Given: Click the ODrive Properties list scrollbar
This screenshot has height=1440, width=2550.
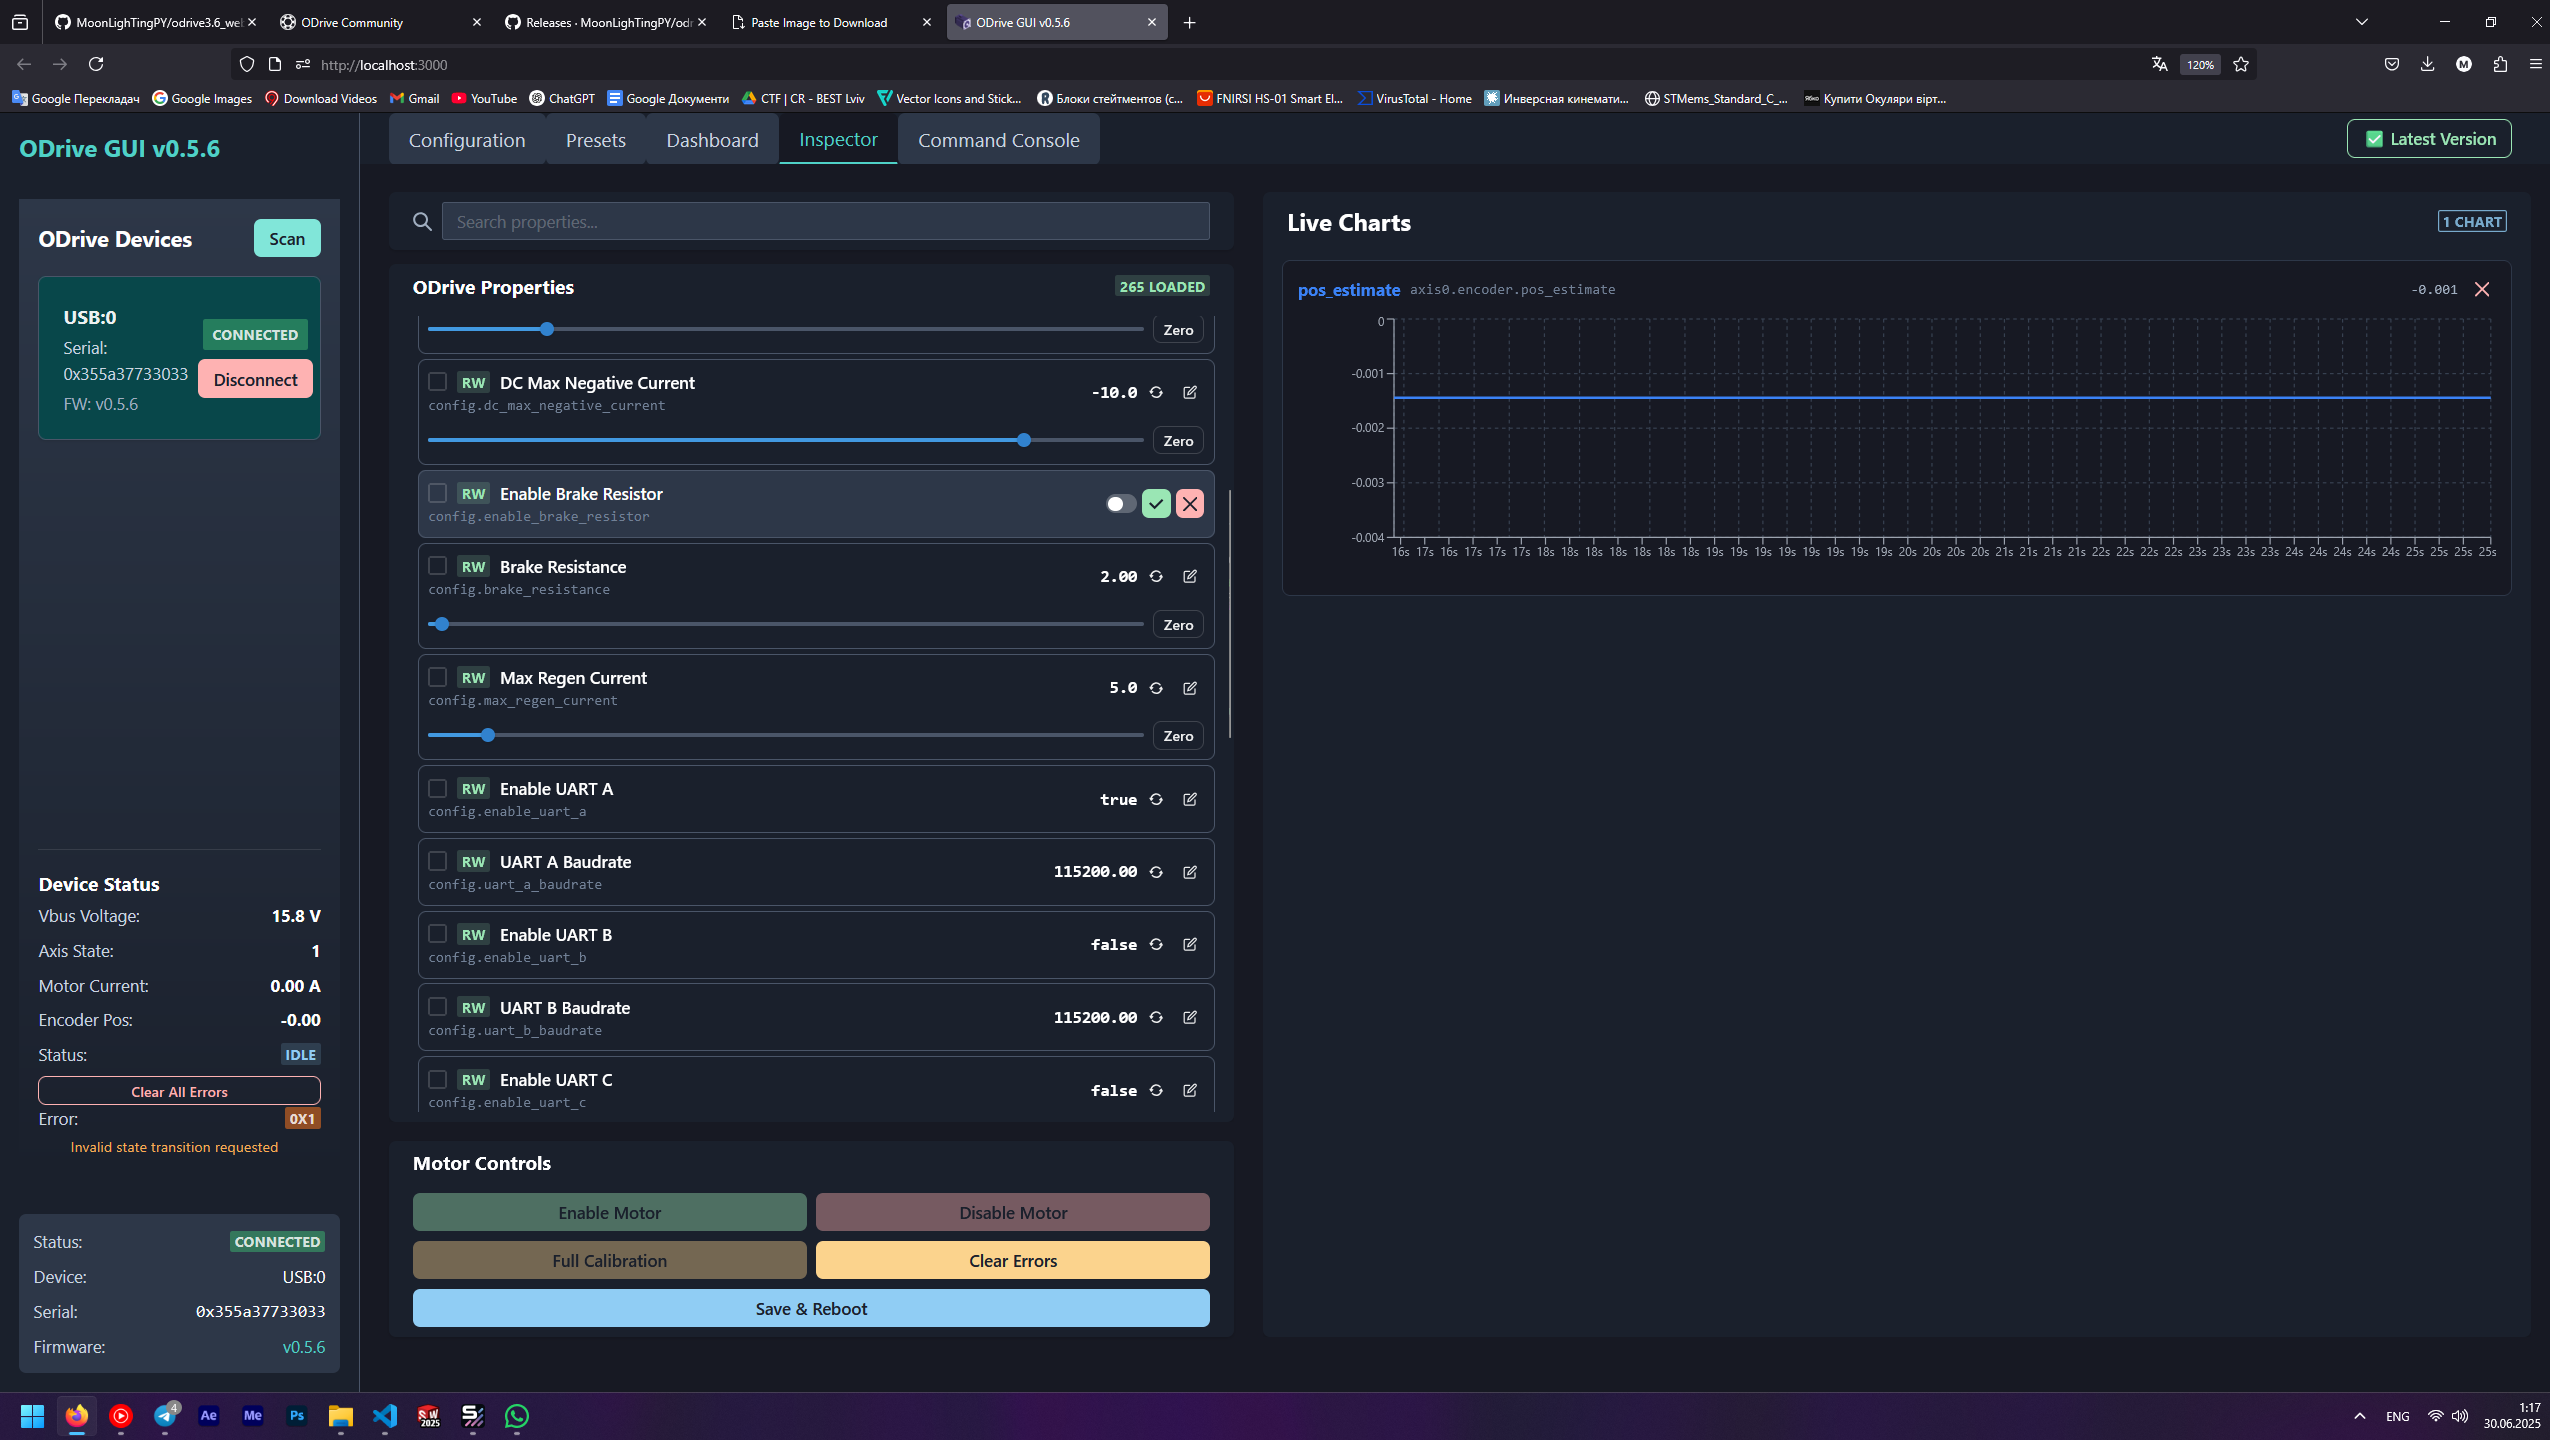Looking at the screenshot, I should (x=1229, y=615).
